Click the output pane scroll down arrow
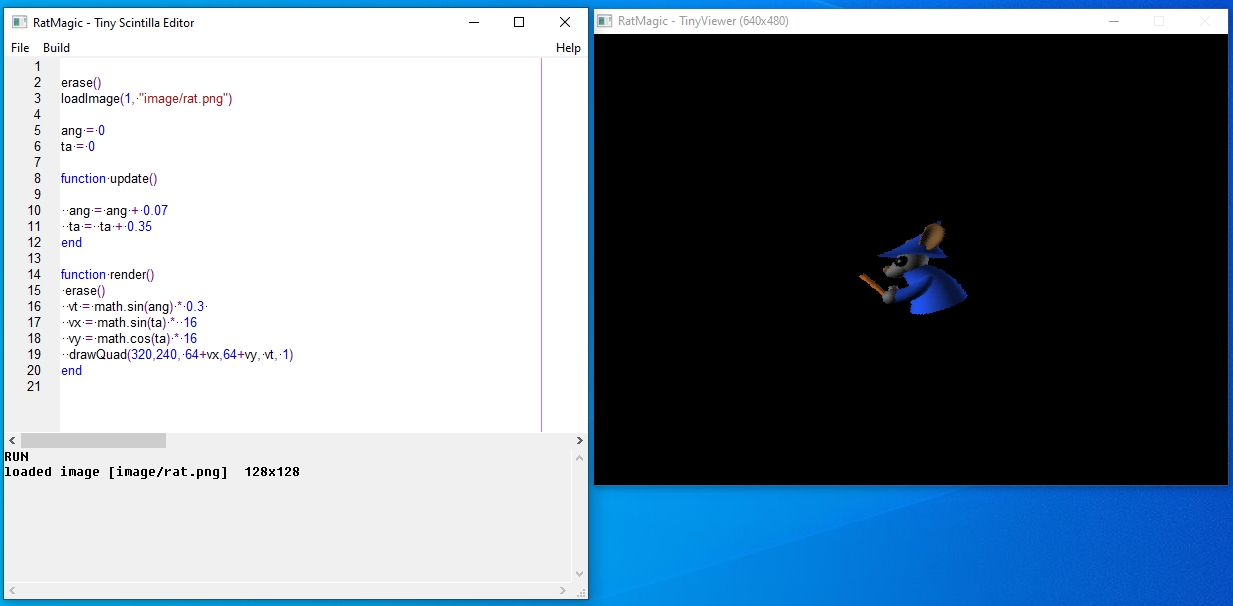This screenshot has height=606, width=1233. point(579,574)
